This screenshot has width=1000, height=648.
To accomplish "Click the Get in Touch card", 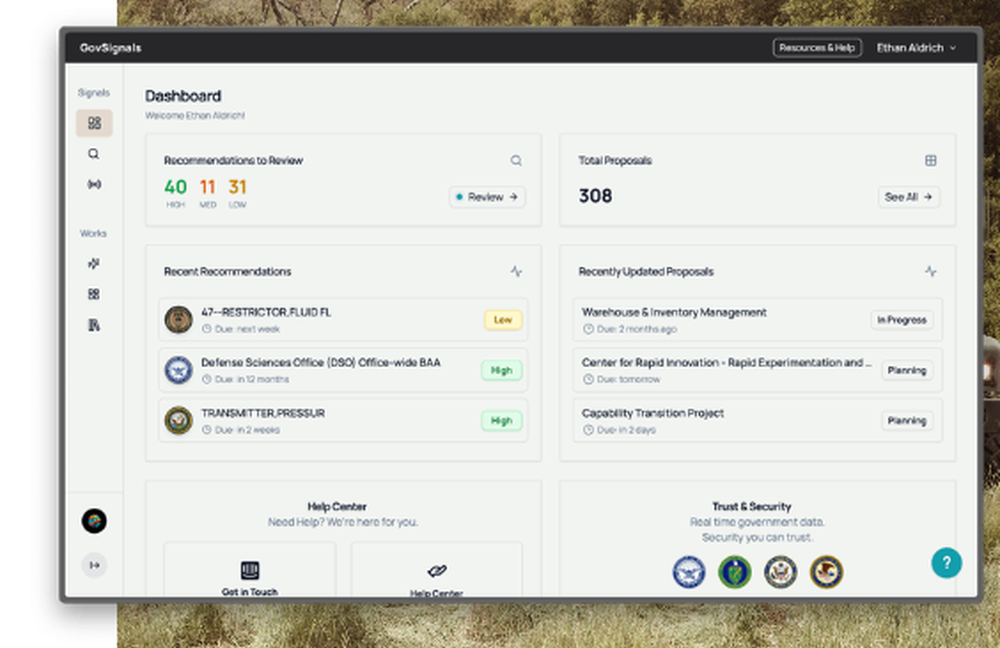I will (250, 570).
